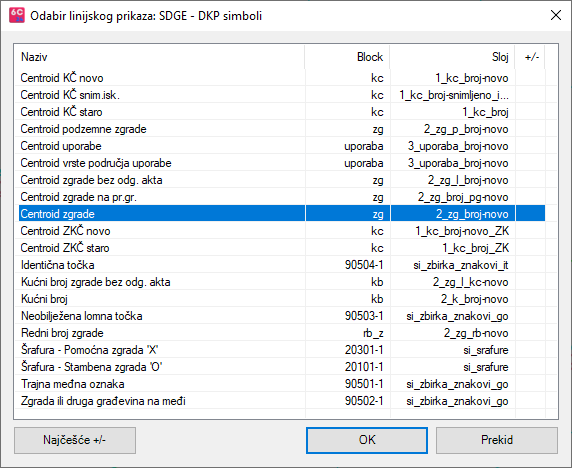572x468 pixels.
Task: Select the Centroid podzemne zgrade entry
Action: 282,129
